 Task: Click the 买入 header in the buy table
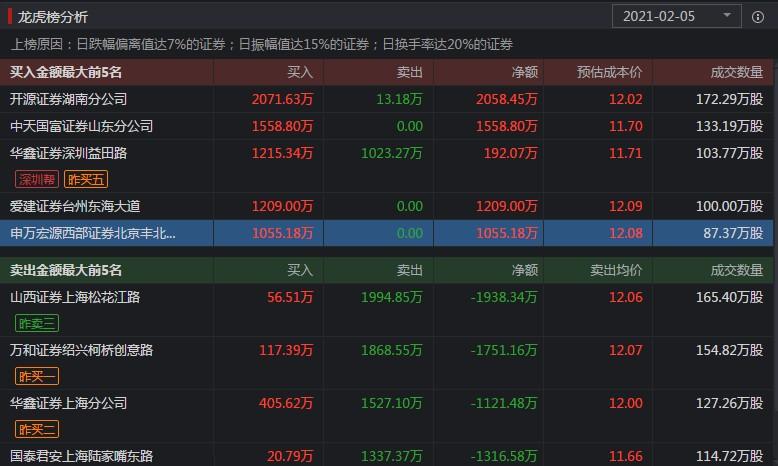pyautogui.click(x=300, y=72)
